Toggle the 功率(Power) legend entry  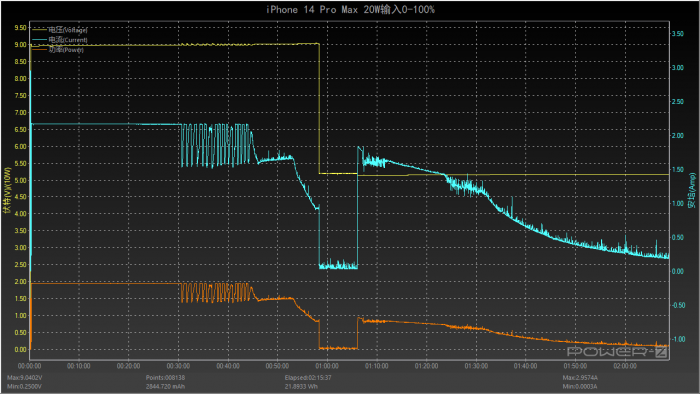click(66, 50)
